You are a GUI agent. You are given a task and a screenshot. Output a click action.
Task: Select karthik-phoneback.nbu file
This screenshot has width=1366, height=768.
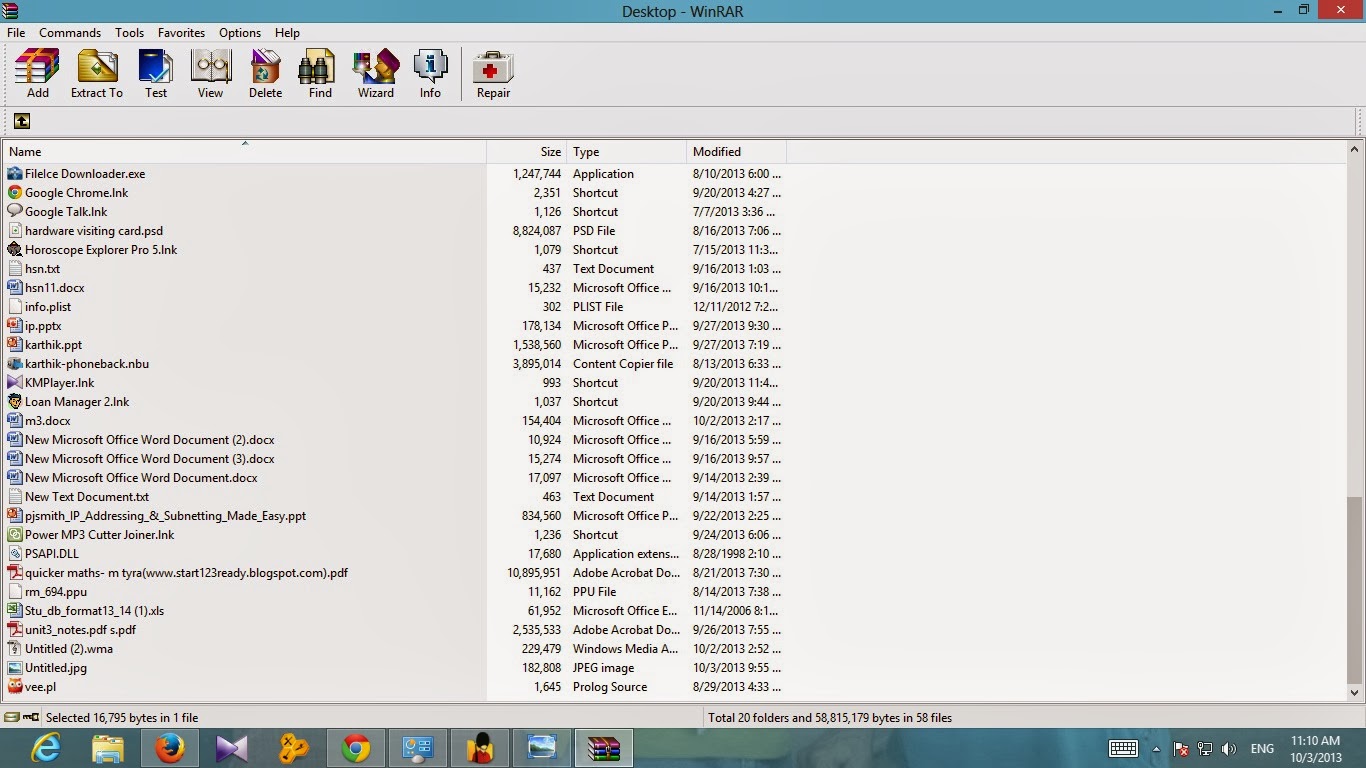coord(87,364)
